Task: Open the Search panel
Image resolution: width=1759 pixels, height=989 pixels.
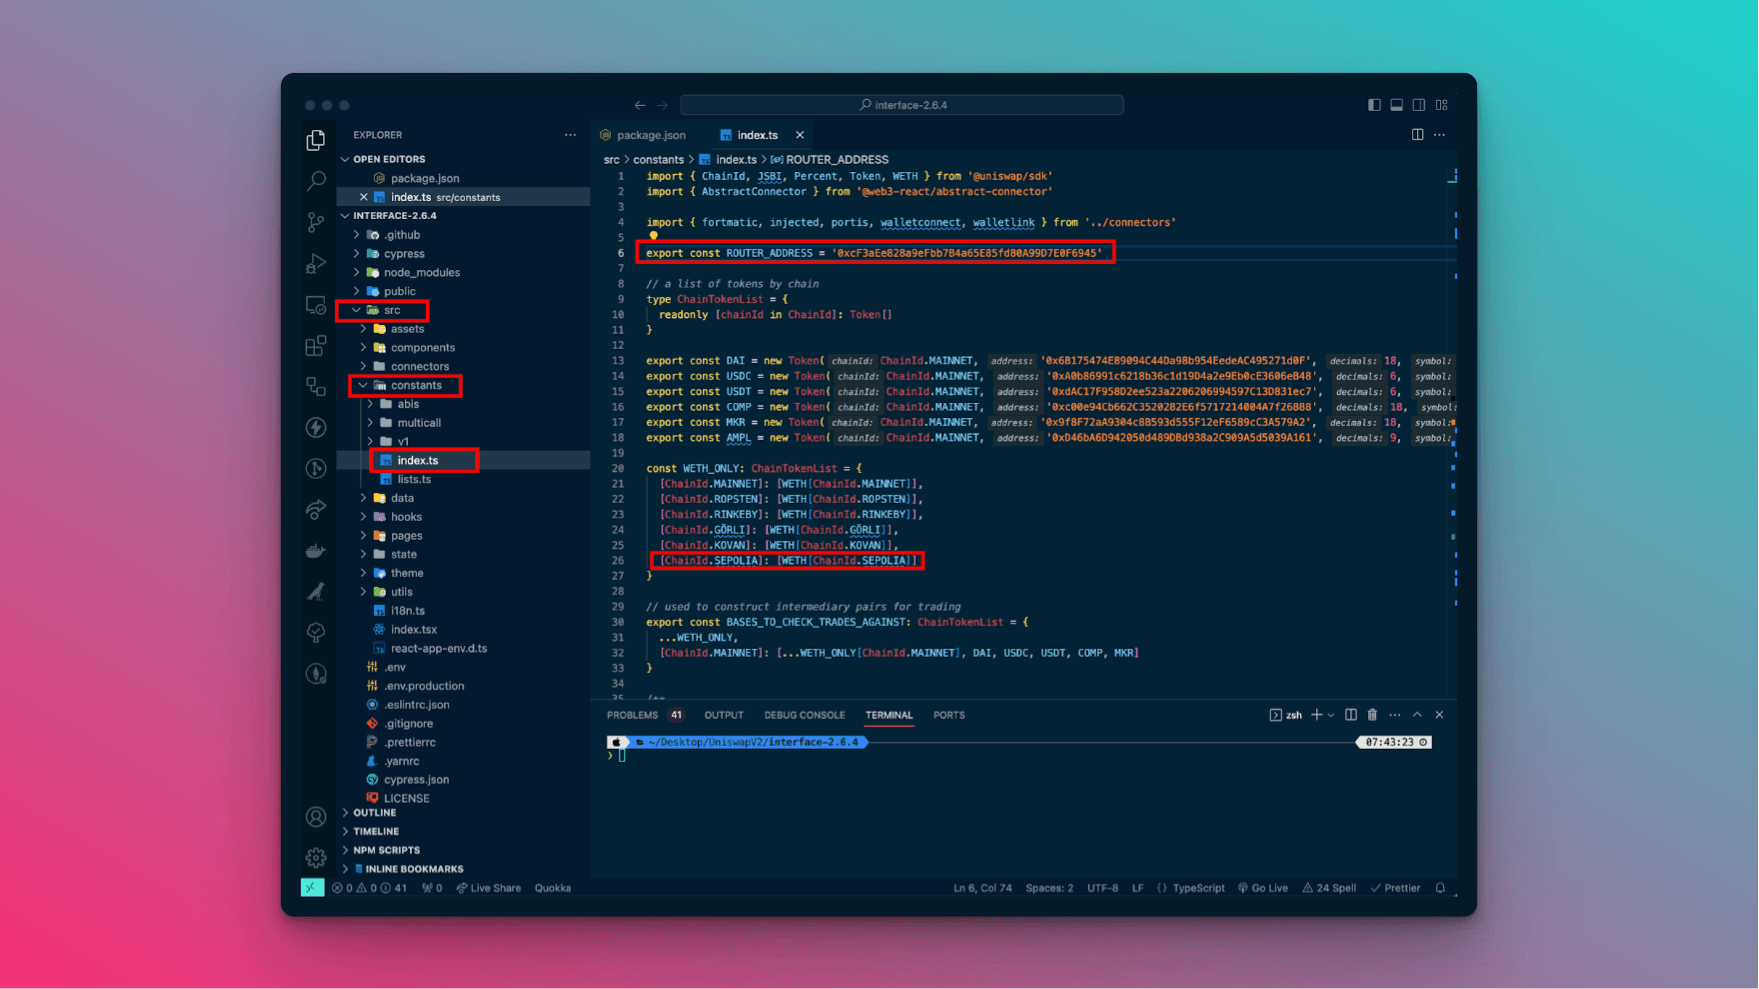Action: point(316,181)
